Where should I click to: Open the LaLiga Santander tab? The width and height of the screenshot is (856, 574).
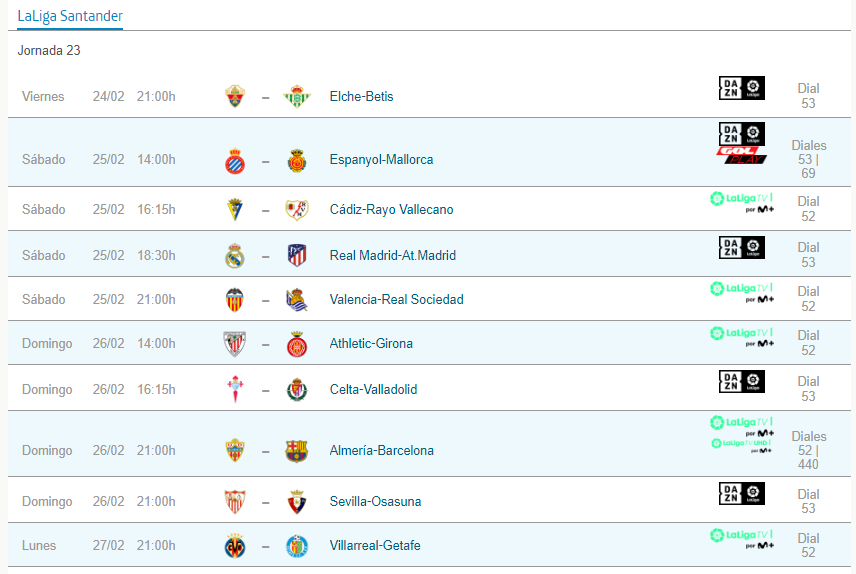point(70,16)
